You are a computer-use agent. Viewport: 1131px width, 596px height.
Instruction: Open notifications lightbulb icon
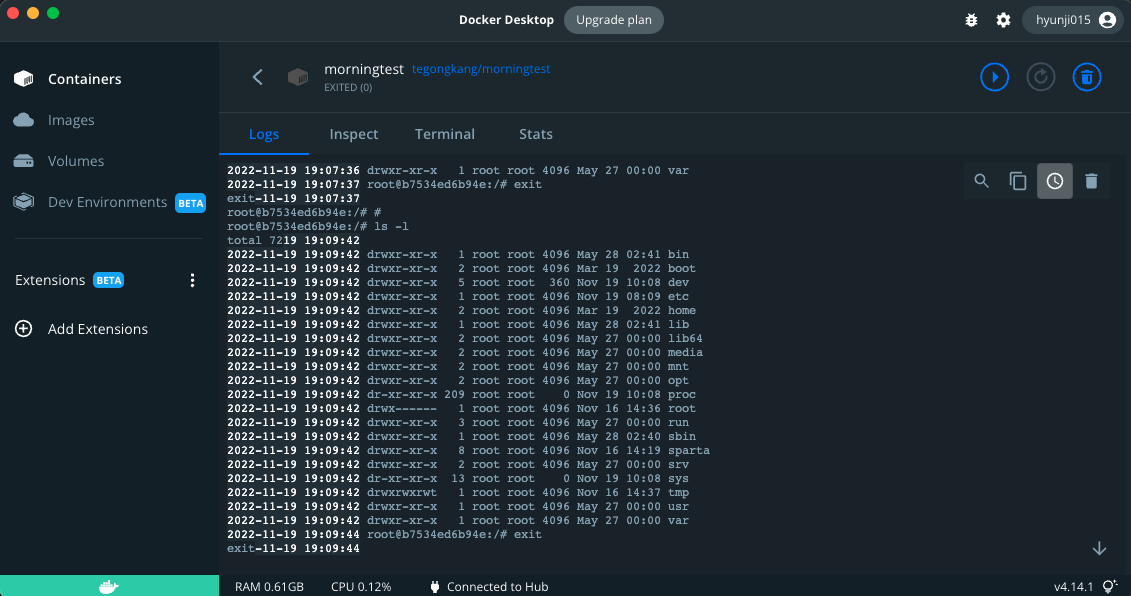(1110, 587)
